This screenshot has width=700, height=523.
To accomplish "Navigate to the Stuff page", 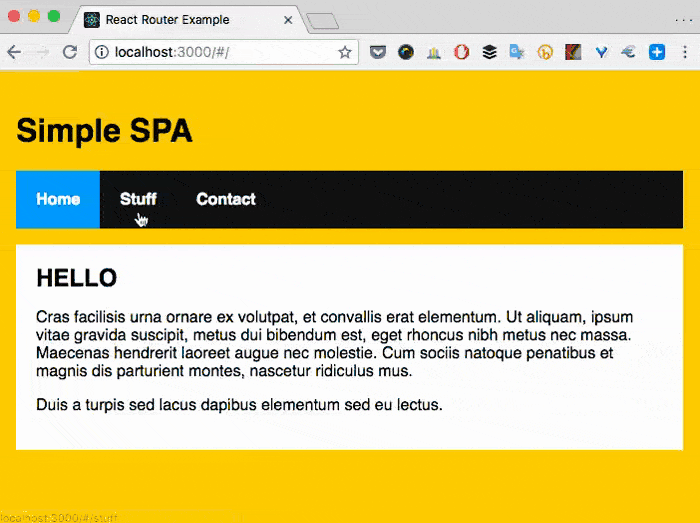I will (138, 199).
